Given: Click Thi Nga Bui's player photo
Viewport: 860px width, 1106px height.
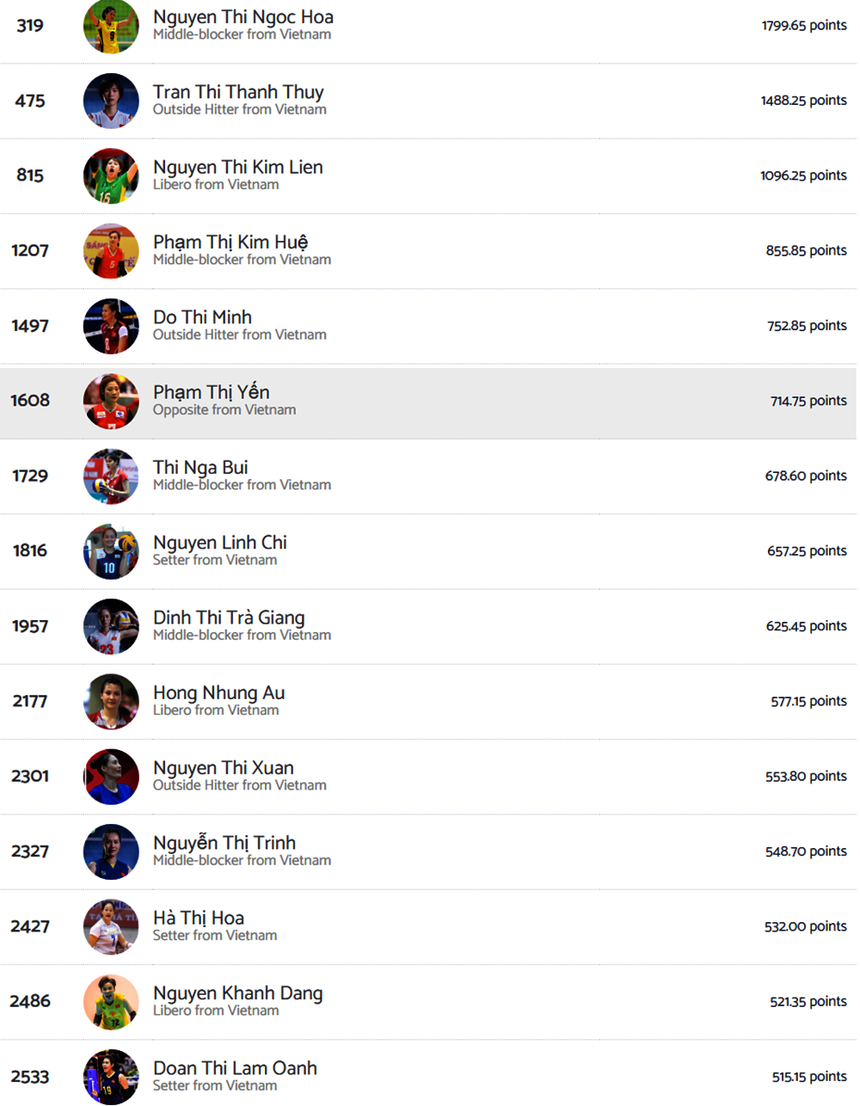Looking at the screenshot, I should click(111, 476).
